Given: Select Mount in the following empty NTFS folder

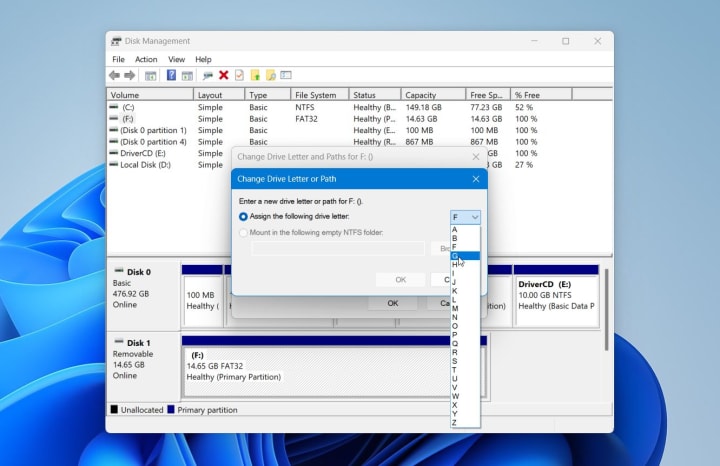Looking at the screenshot, I should (x=243, y=233).
